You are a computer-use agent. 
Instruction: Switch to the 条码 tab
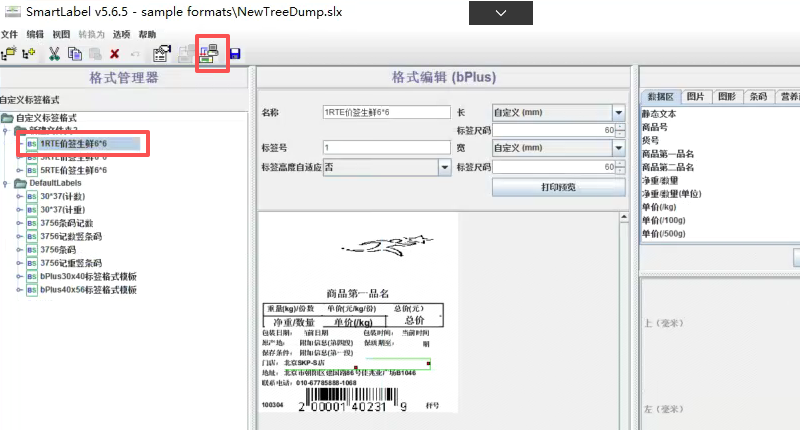pyautogui.click(x=756, y=97)
